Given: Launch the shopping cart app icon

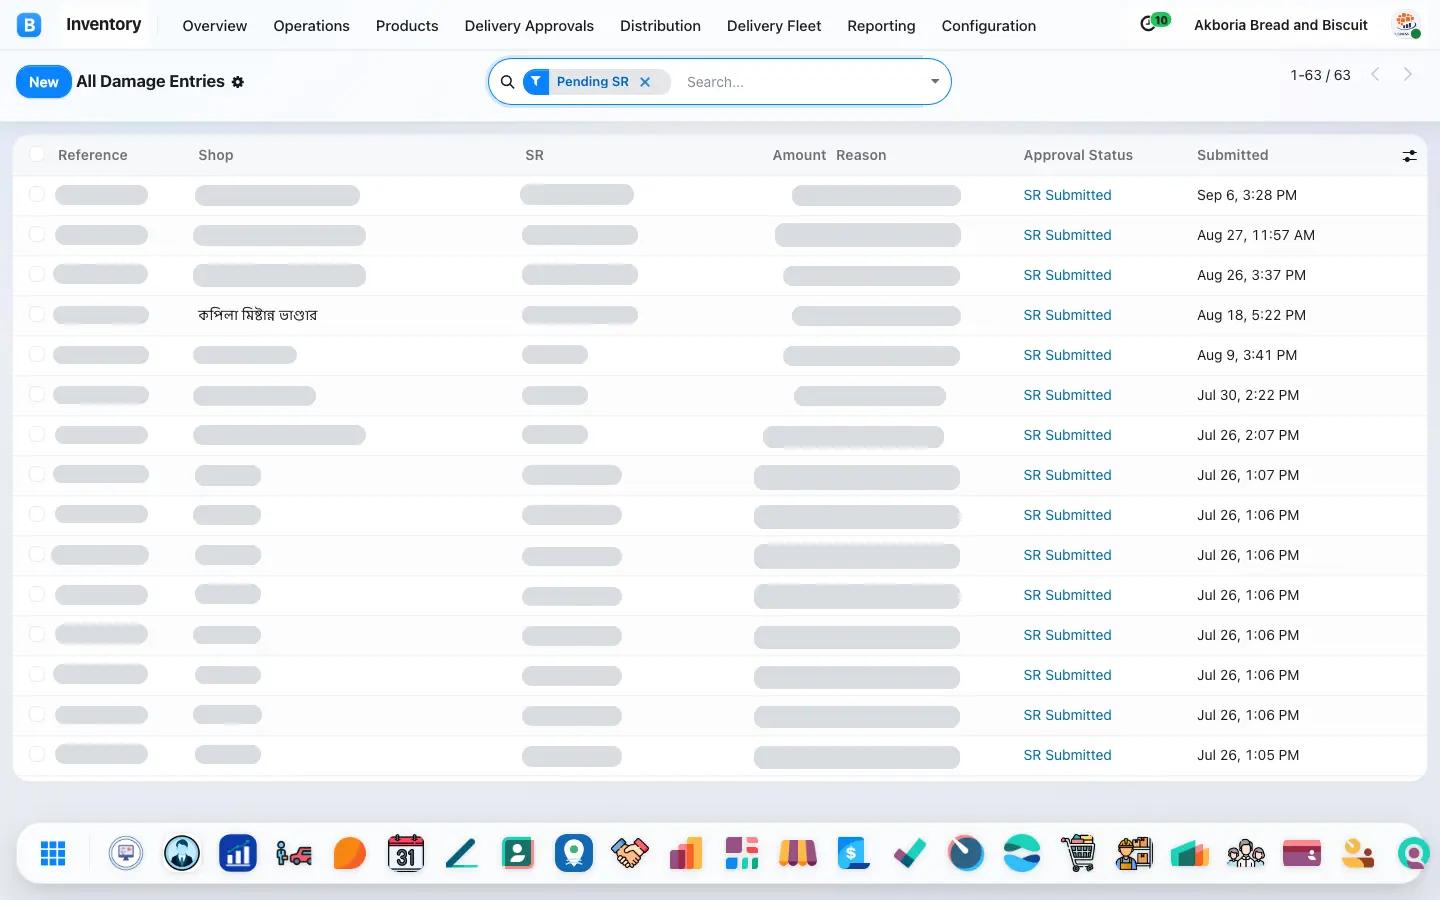Looking at the screenshot, I should [1078, 853].
